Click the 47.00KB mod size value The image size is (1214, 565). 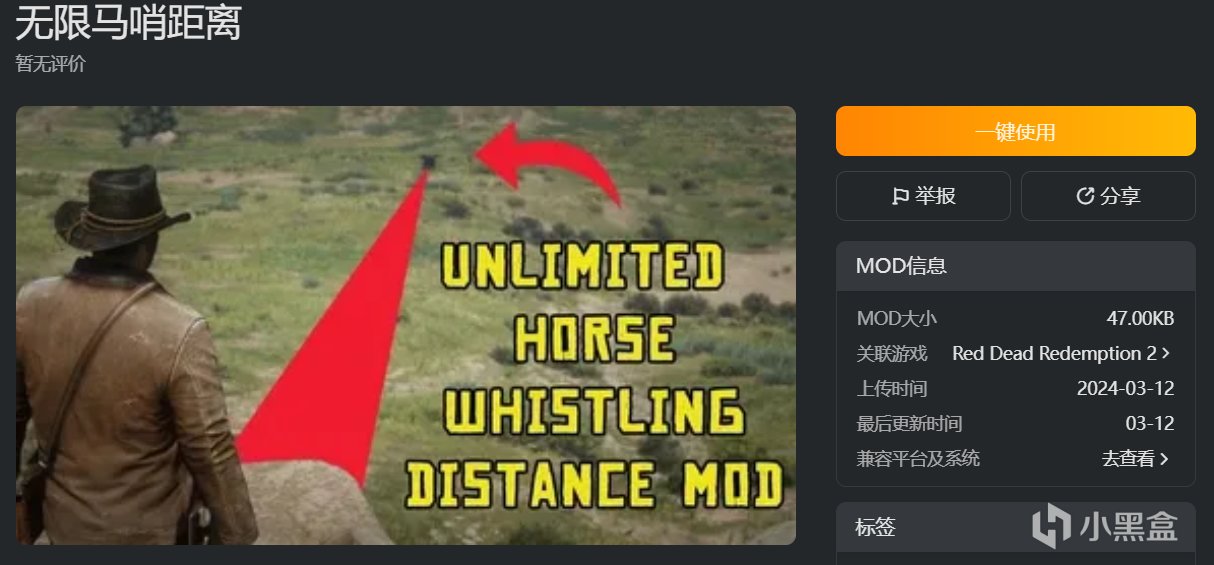click(1140, 319)
